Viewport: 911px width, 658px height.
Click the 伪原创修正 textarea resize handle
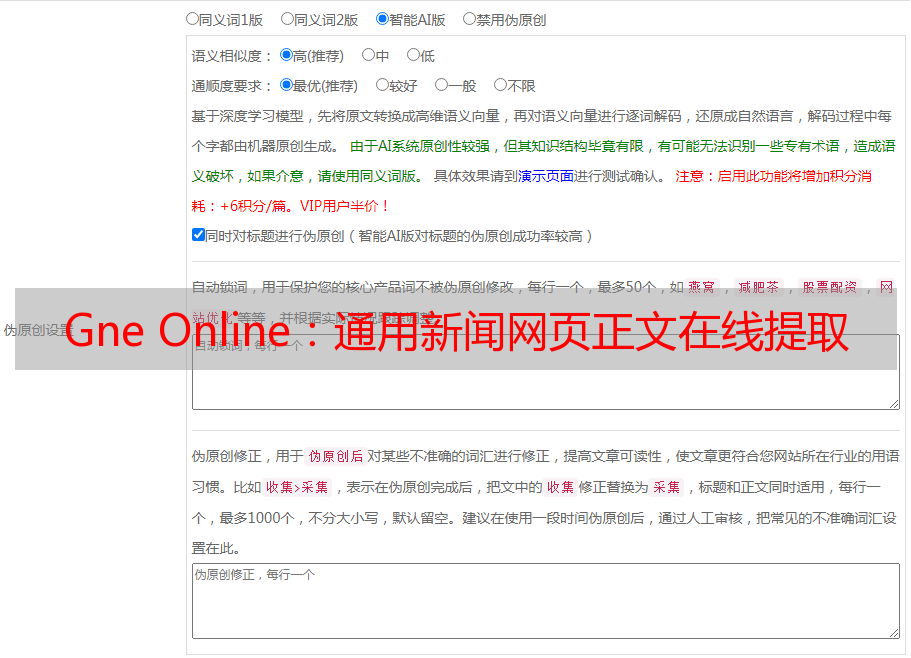pos(894,633)
